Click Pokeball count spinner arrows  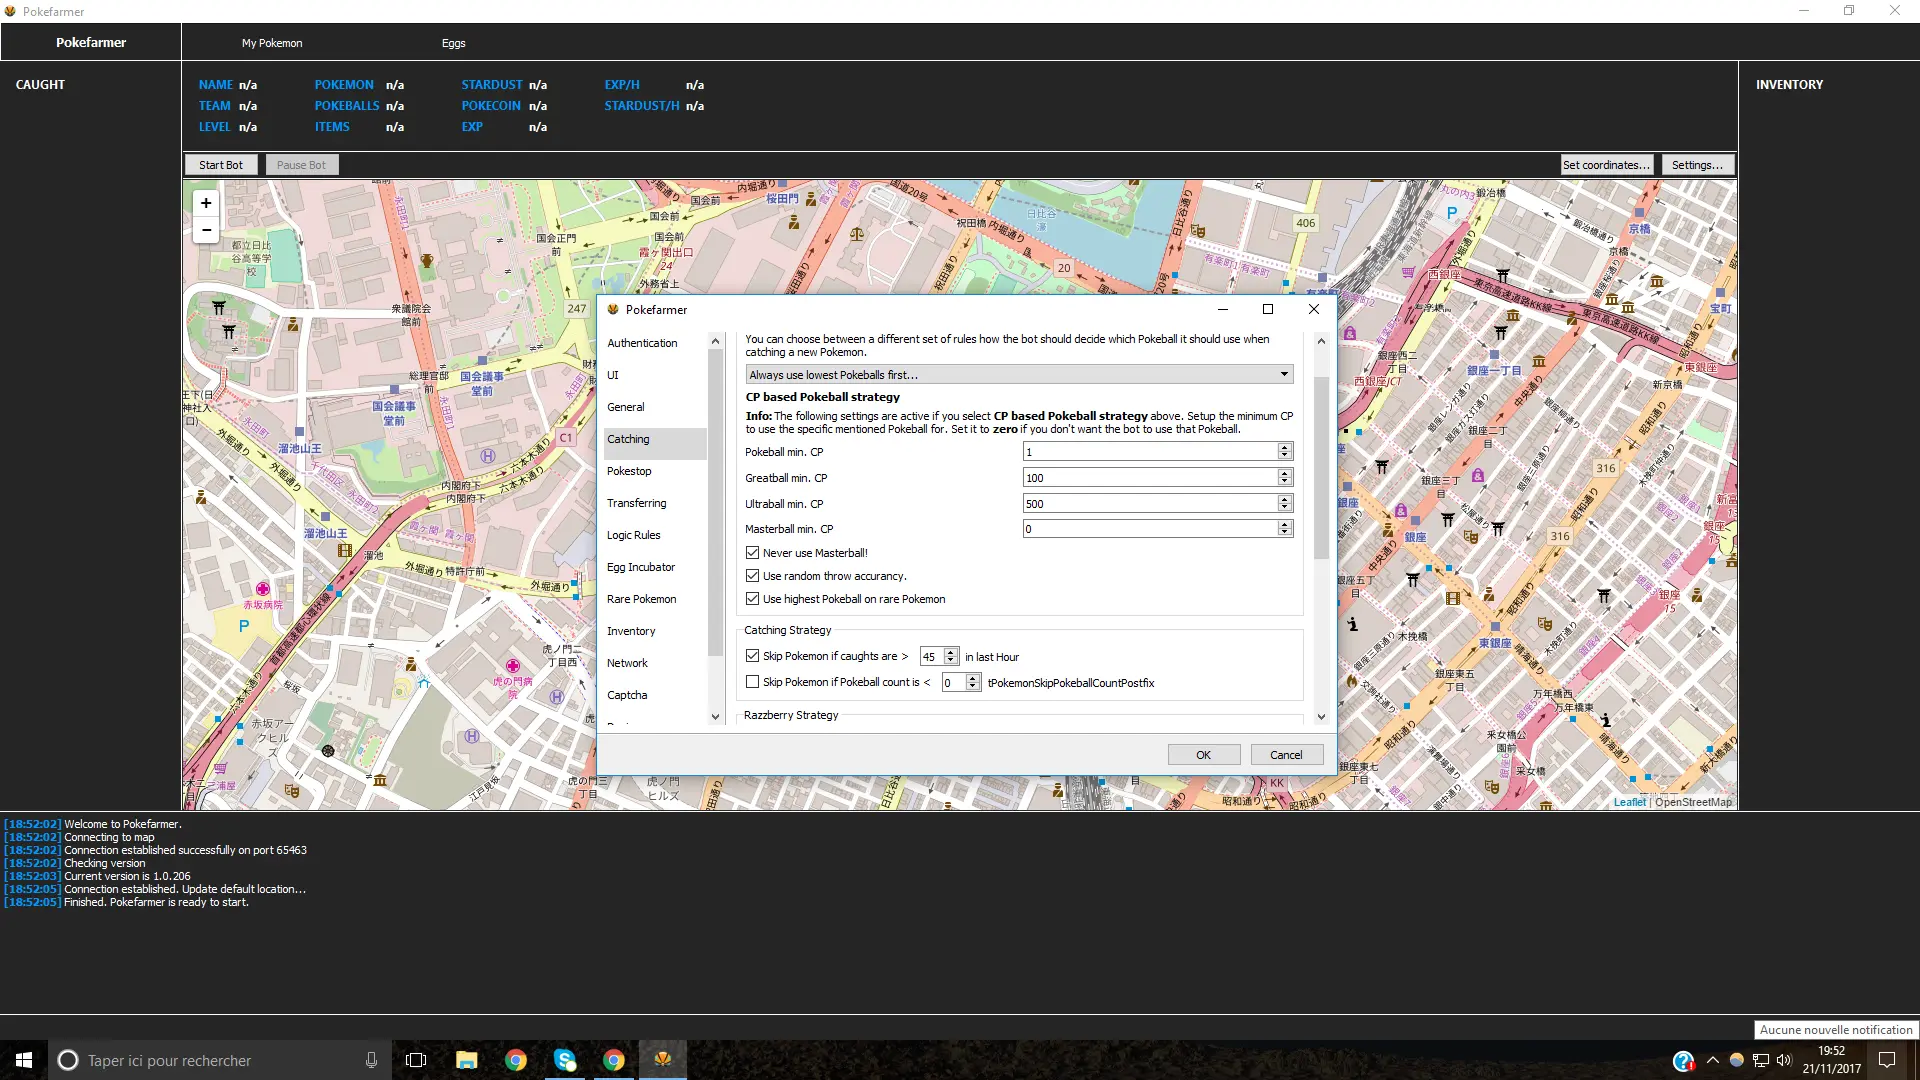973,683
